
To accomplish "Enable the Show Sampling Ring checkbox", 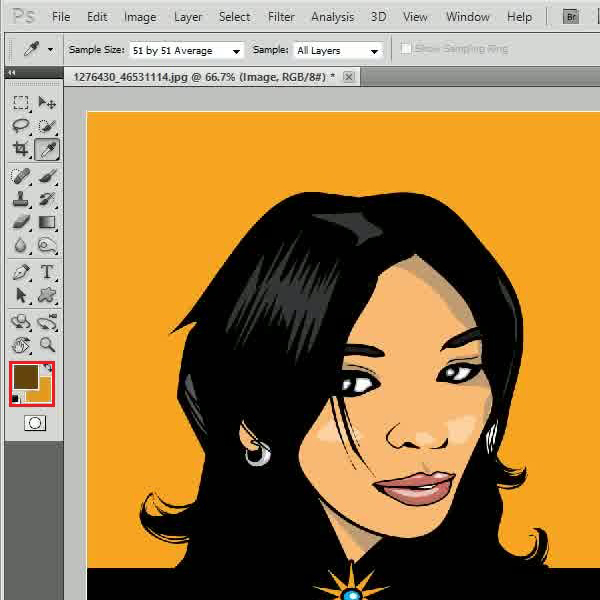I will click(406, 49).
